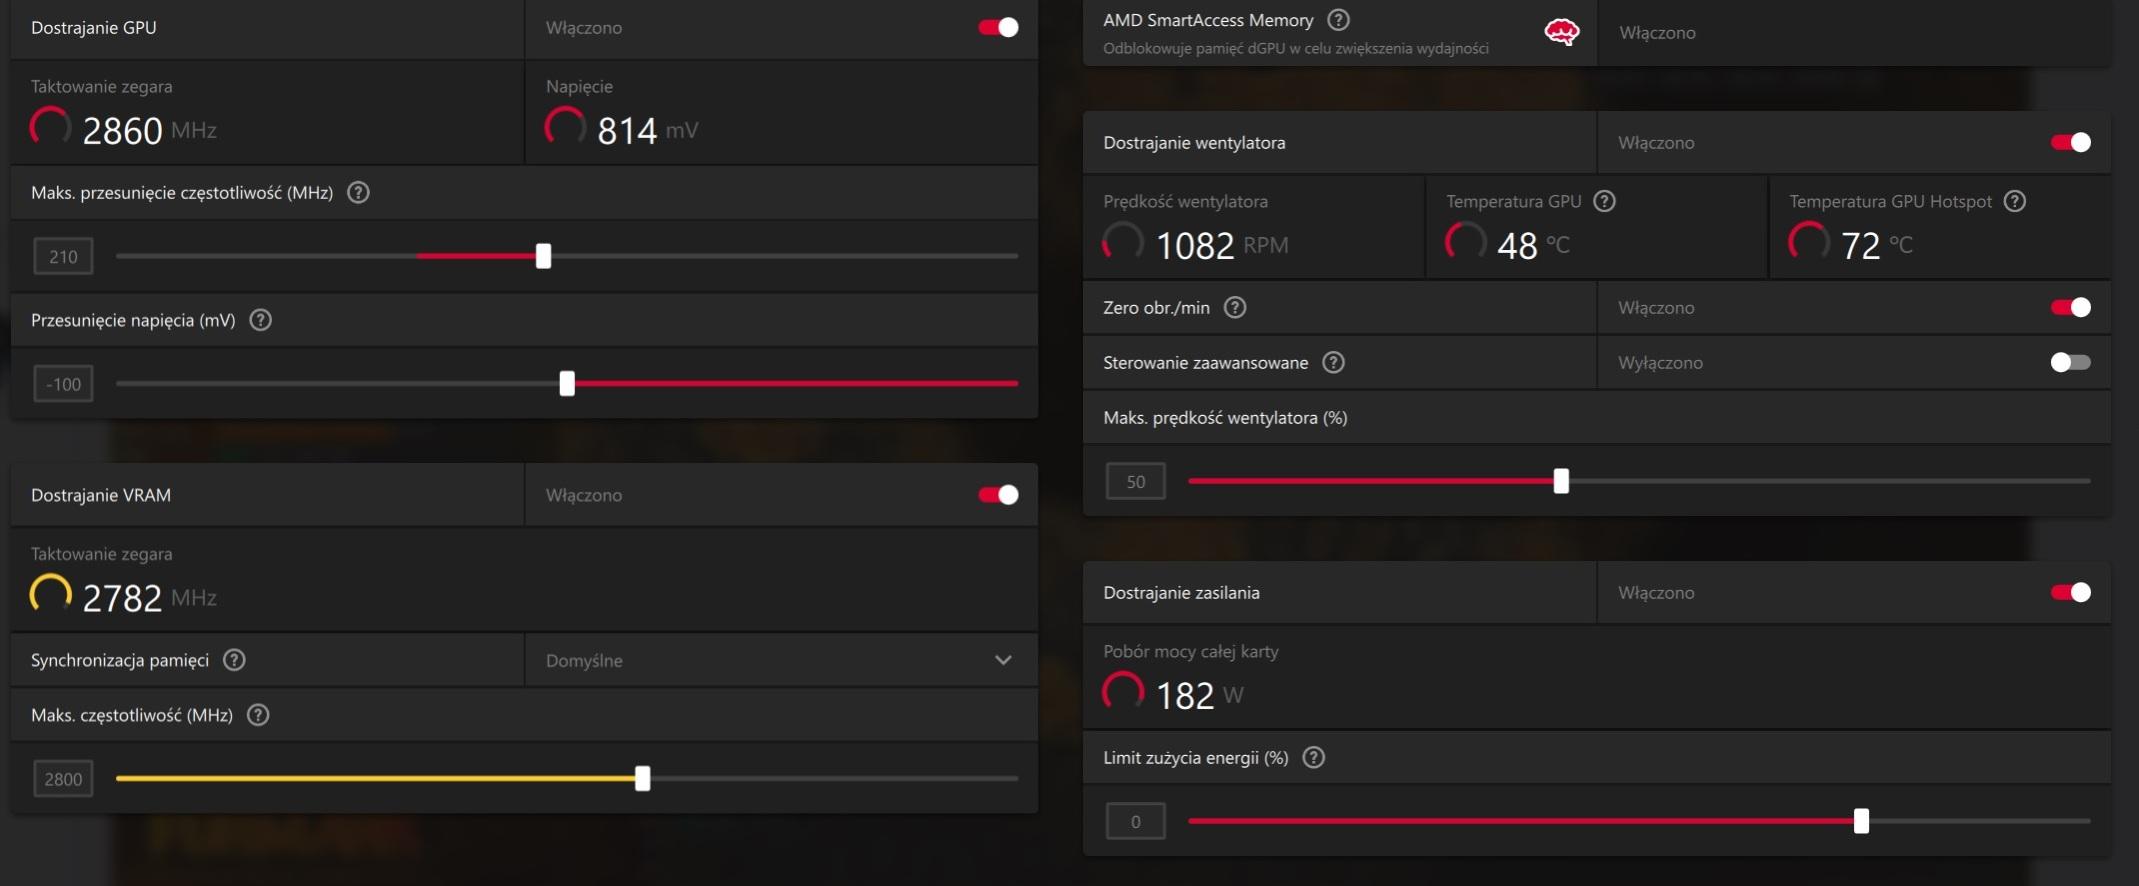The height and width of the screenshot is (886, 2139).
Task: Show help for Sterowanie zaawansowane
Action: [x=1333, y=363]
